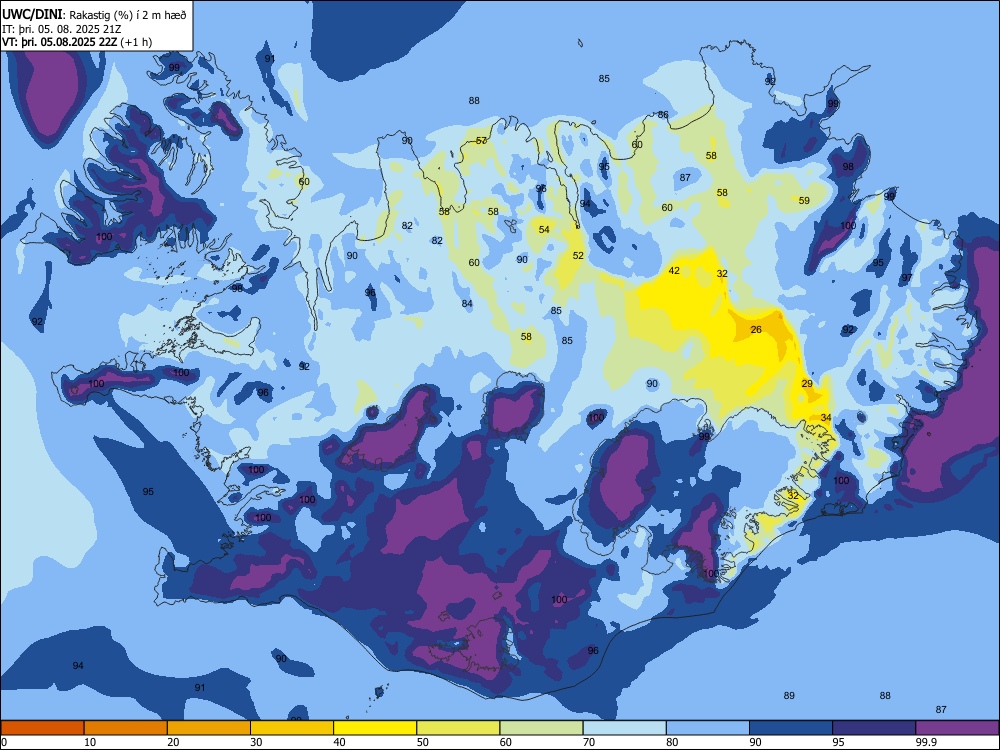Select the dark indigo 95–99.9 legend swatch
1000x750 pixels.
tap(874, 728)
